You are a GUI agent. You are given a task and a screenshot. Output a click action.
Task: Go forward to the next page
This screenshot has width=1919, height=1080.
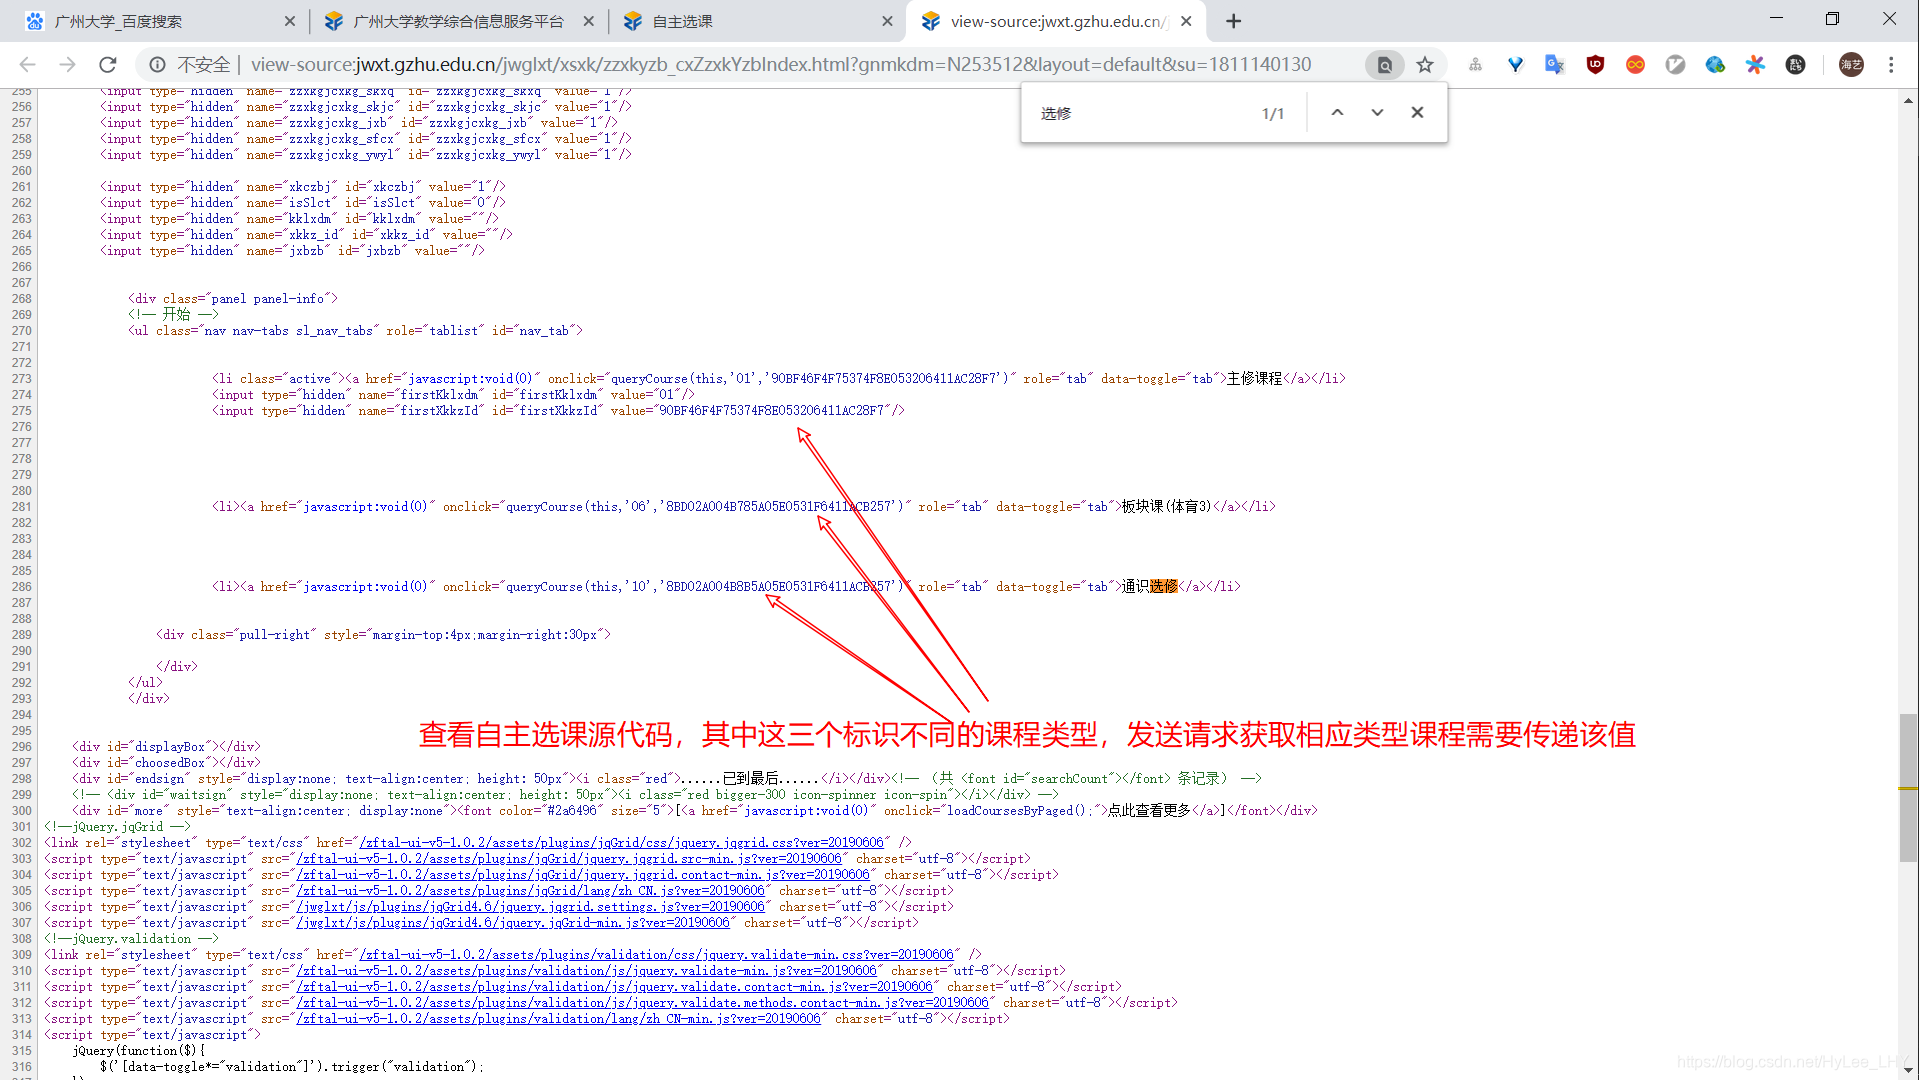click(x=67, y=65)
